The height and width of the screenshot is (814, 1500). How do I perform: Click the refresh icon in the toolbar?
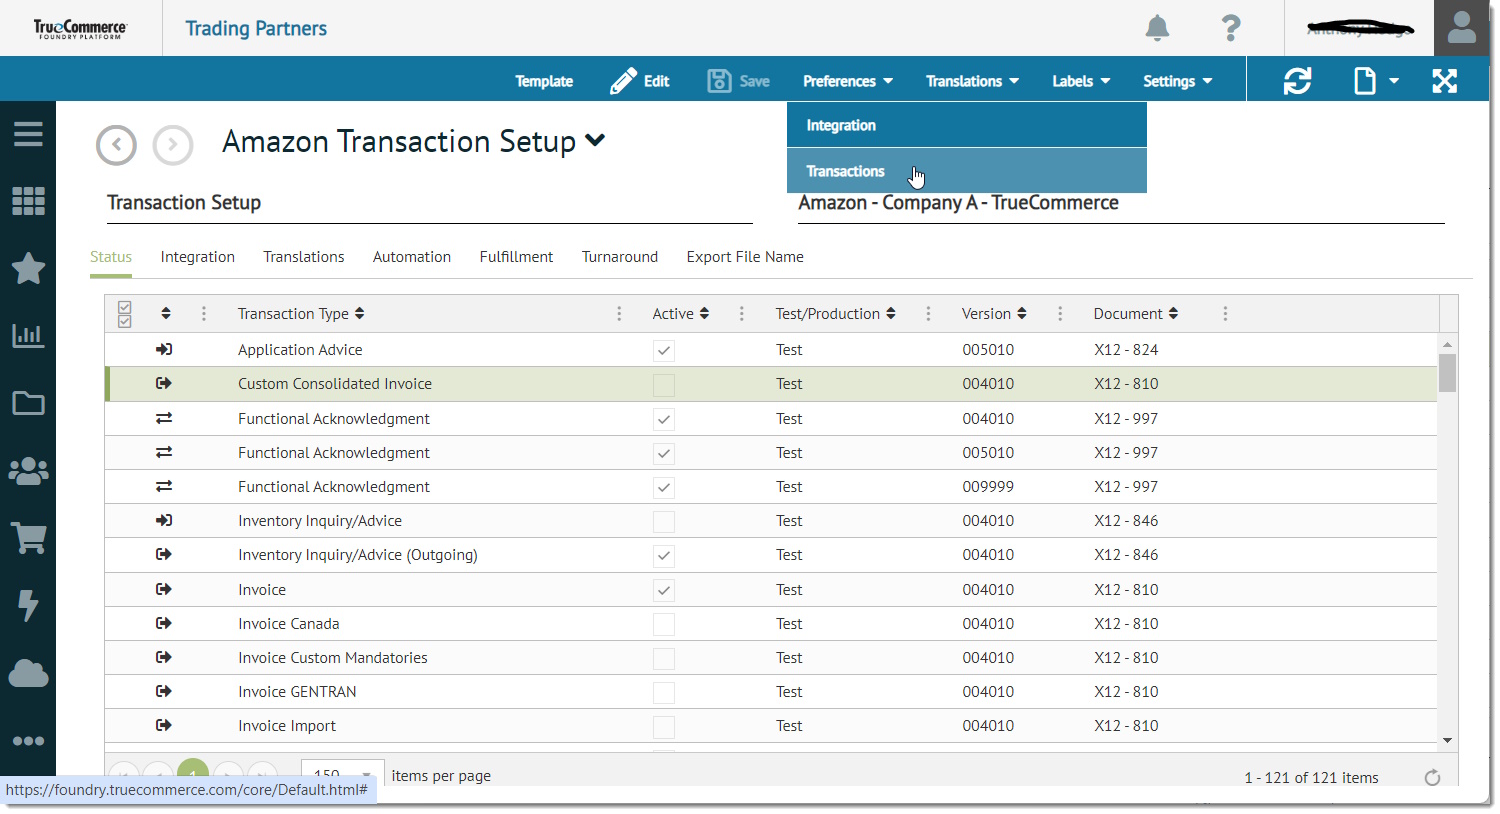coord(1297,81)
